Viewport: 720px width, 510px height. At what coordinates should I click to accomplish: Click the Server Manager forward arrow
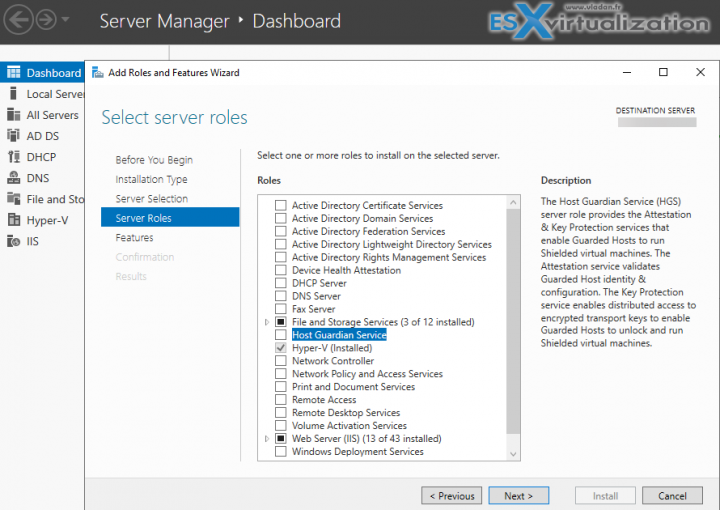[x=46, y=20]
